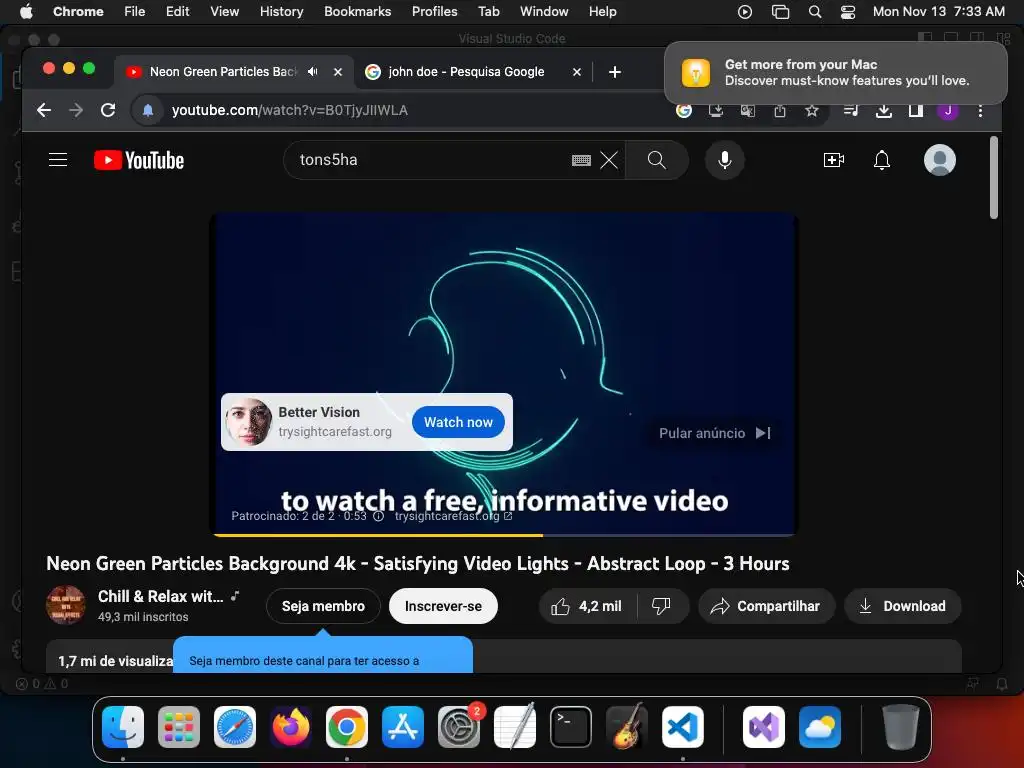The image size is (1024, 768).
Task: Open Chrome three-dot menu
Action: click(980, 110)
